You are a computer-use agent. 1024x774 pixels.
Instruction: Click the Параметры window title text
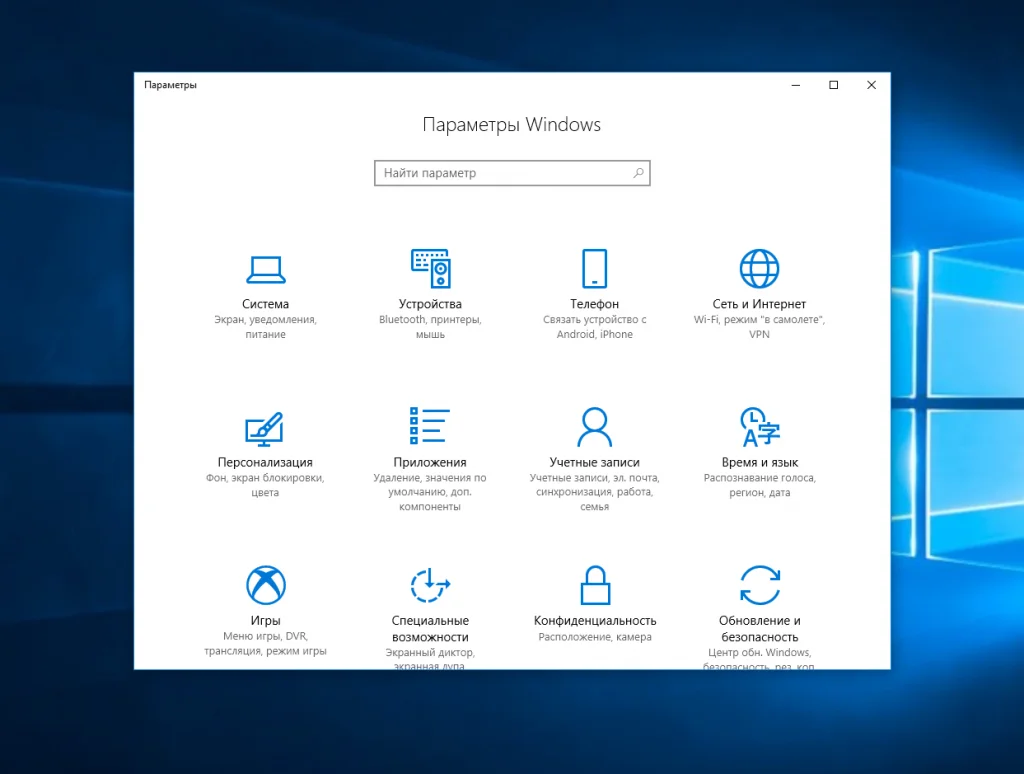(170, 85)
